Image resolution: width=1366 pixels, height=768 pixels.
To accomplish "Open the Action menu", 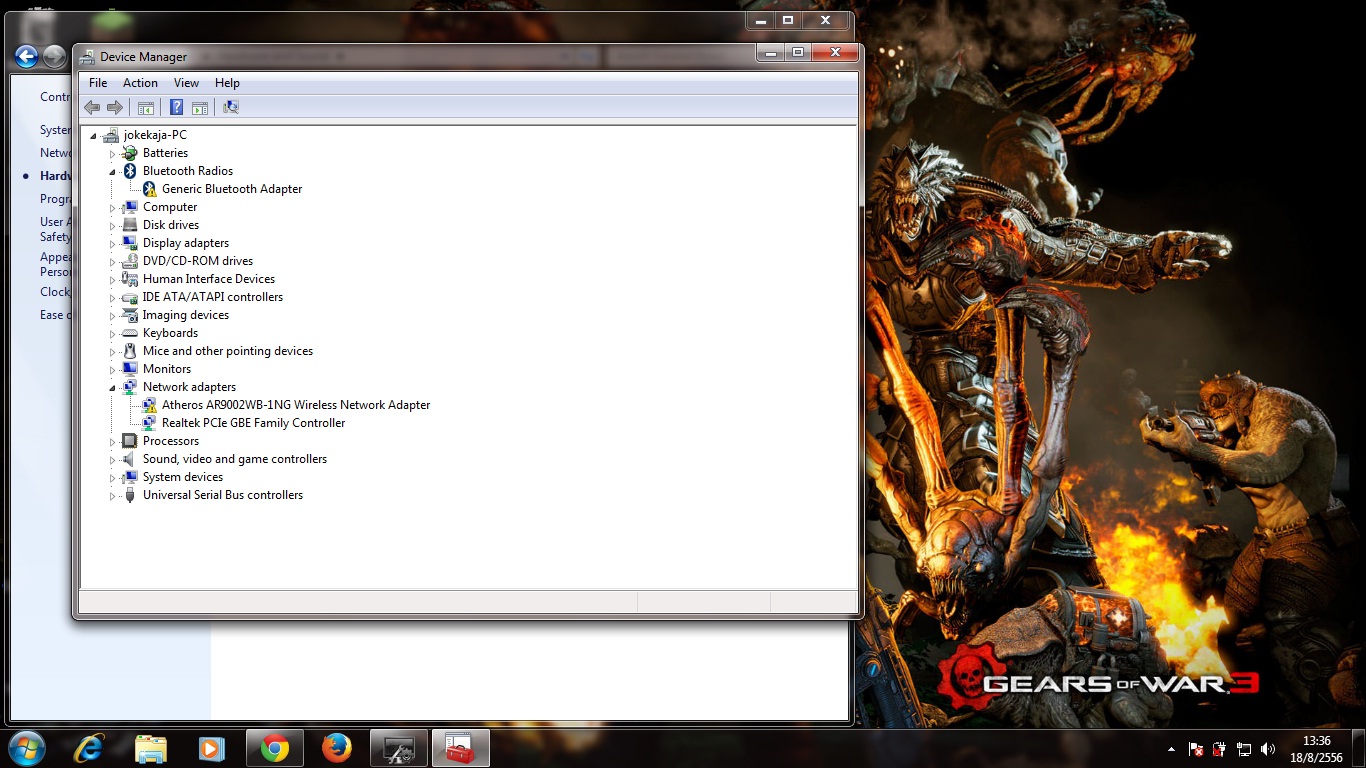I will 140,83.
